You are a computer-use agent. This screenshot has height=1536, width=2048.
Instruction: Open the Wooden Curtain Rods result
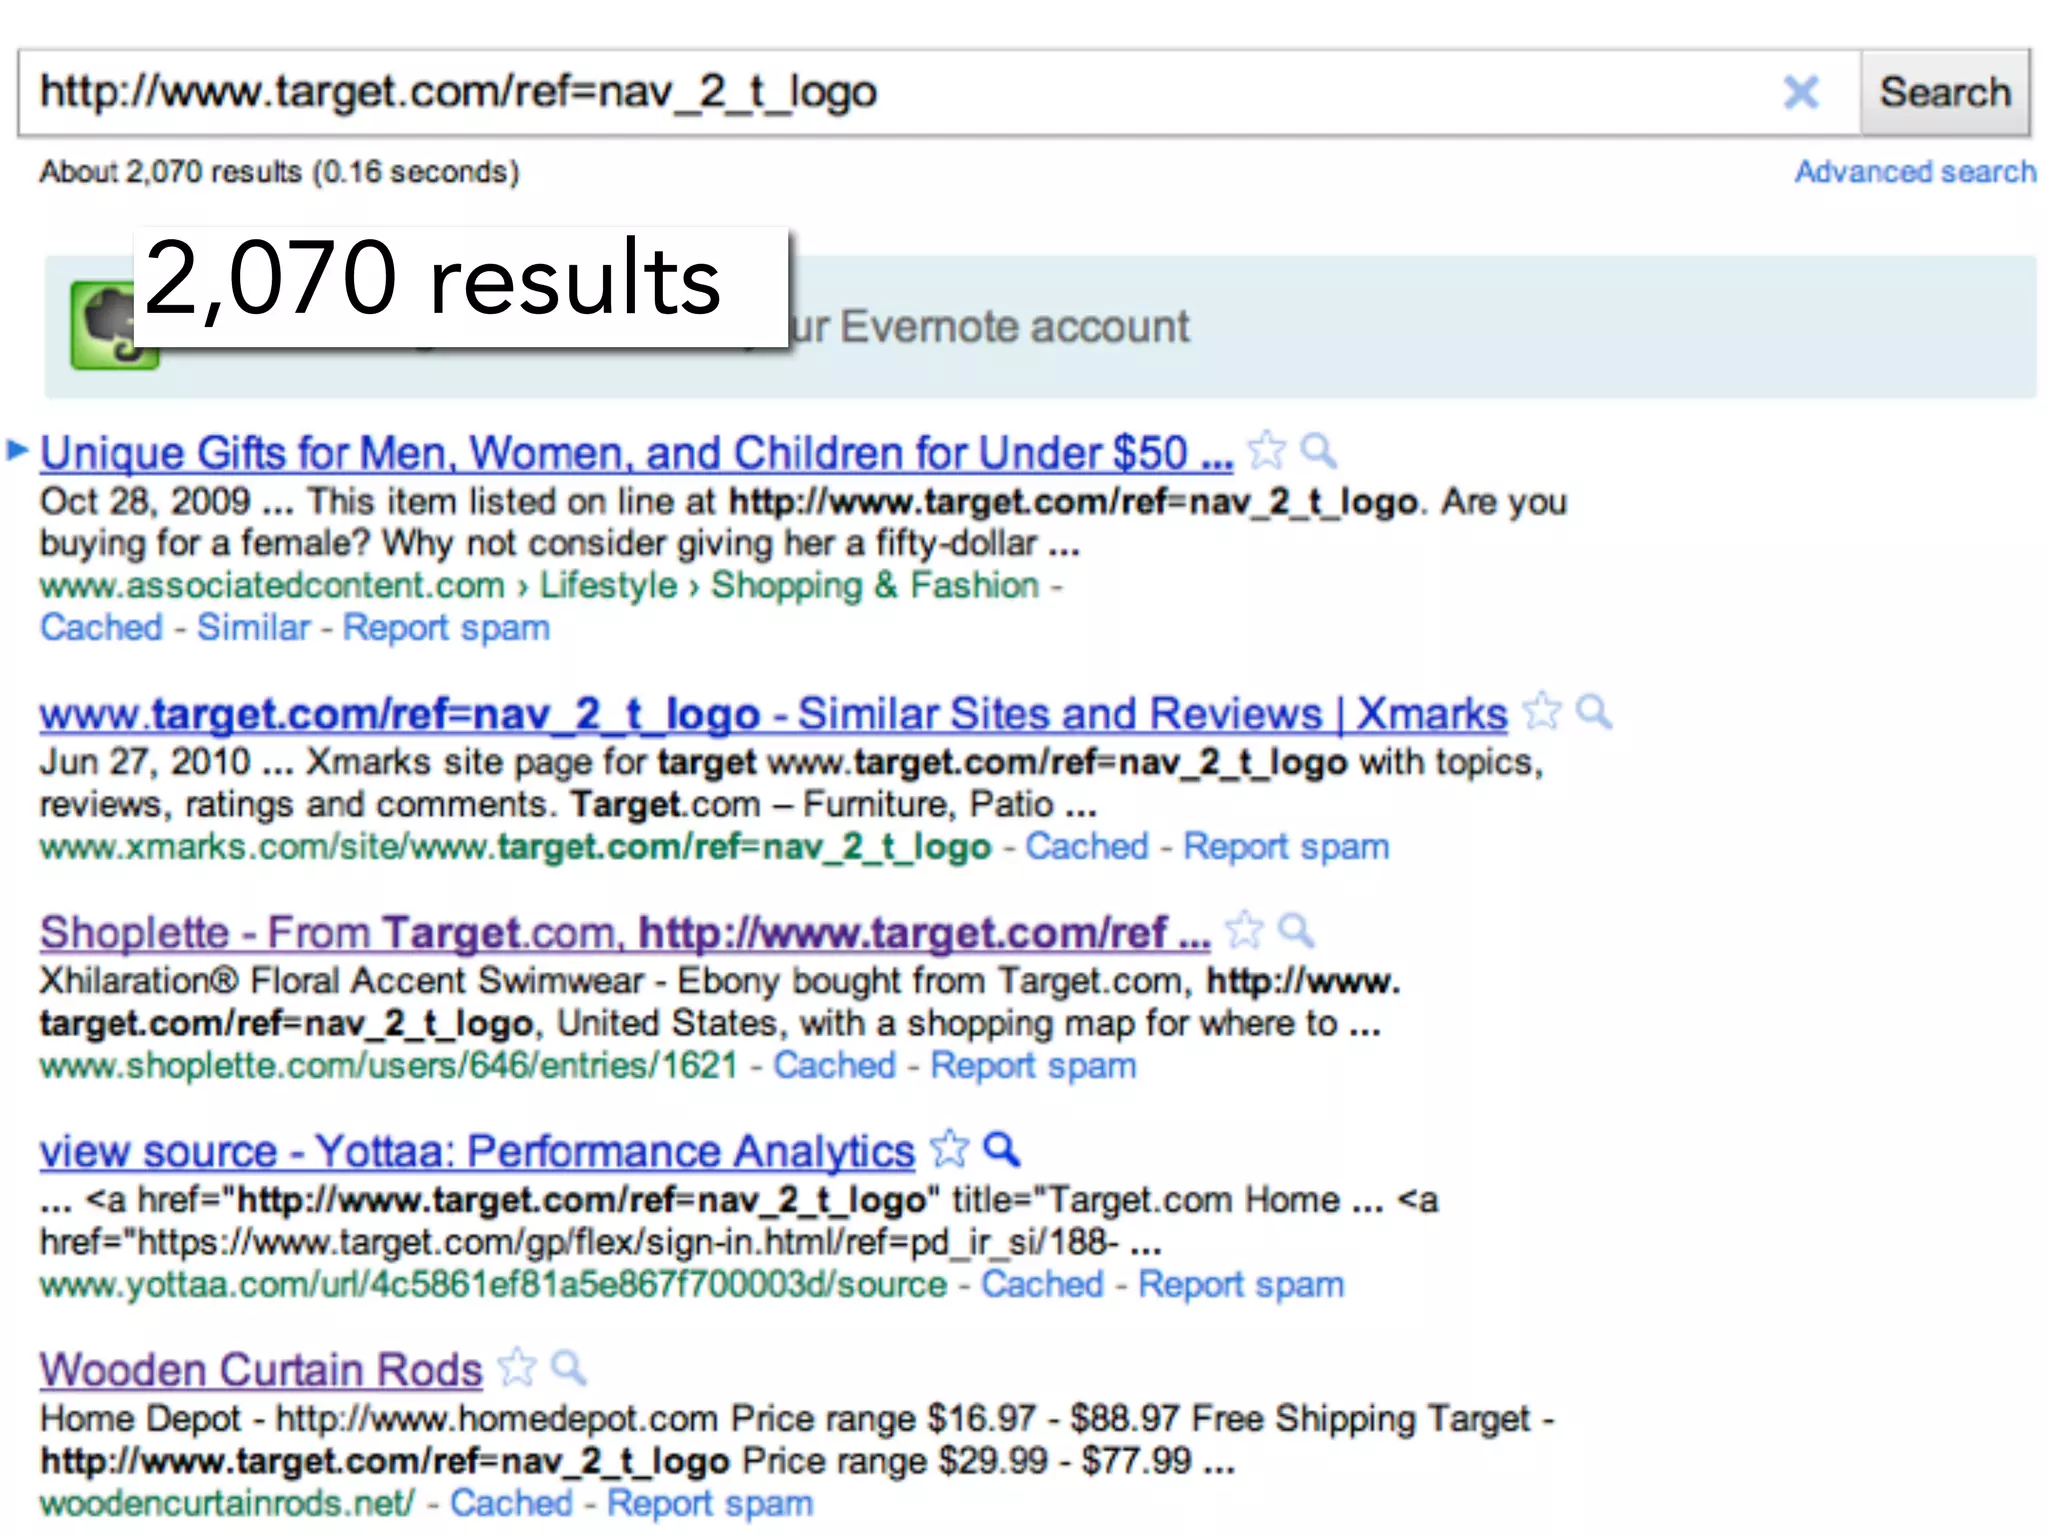click(x=261, y=1370)
